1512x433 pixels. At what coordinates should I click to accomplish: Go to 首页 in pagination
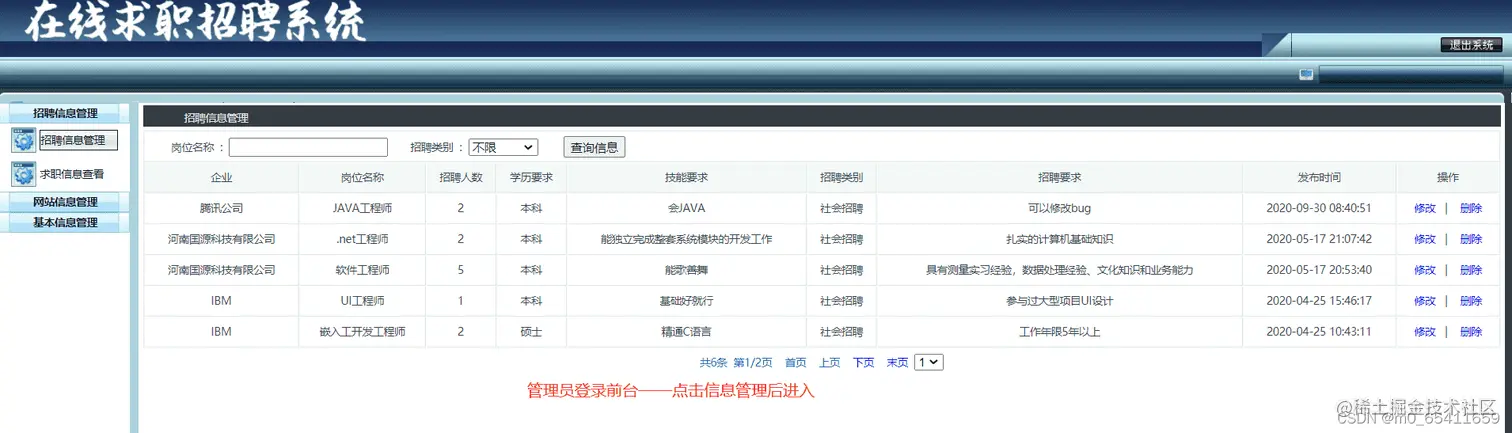point(796,363)
